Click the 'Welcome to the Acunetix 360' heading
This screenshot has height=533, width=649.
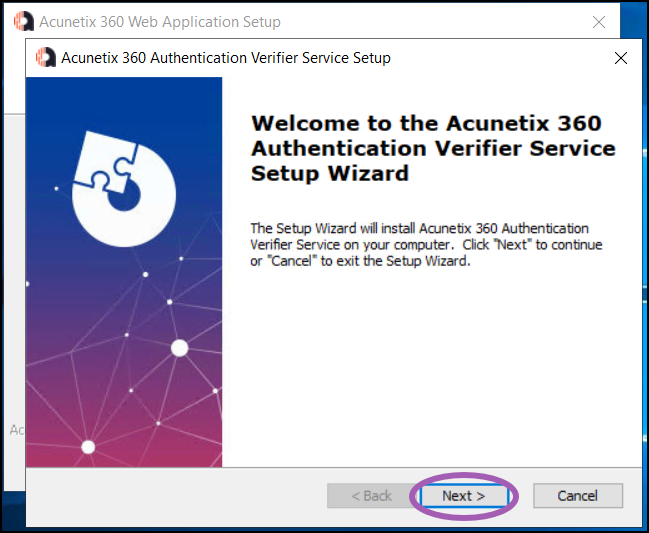click(x=433, y=148)
